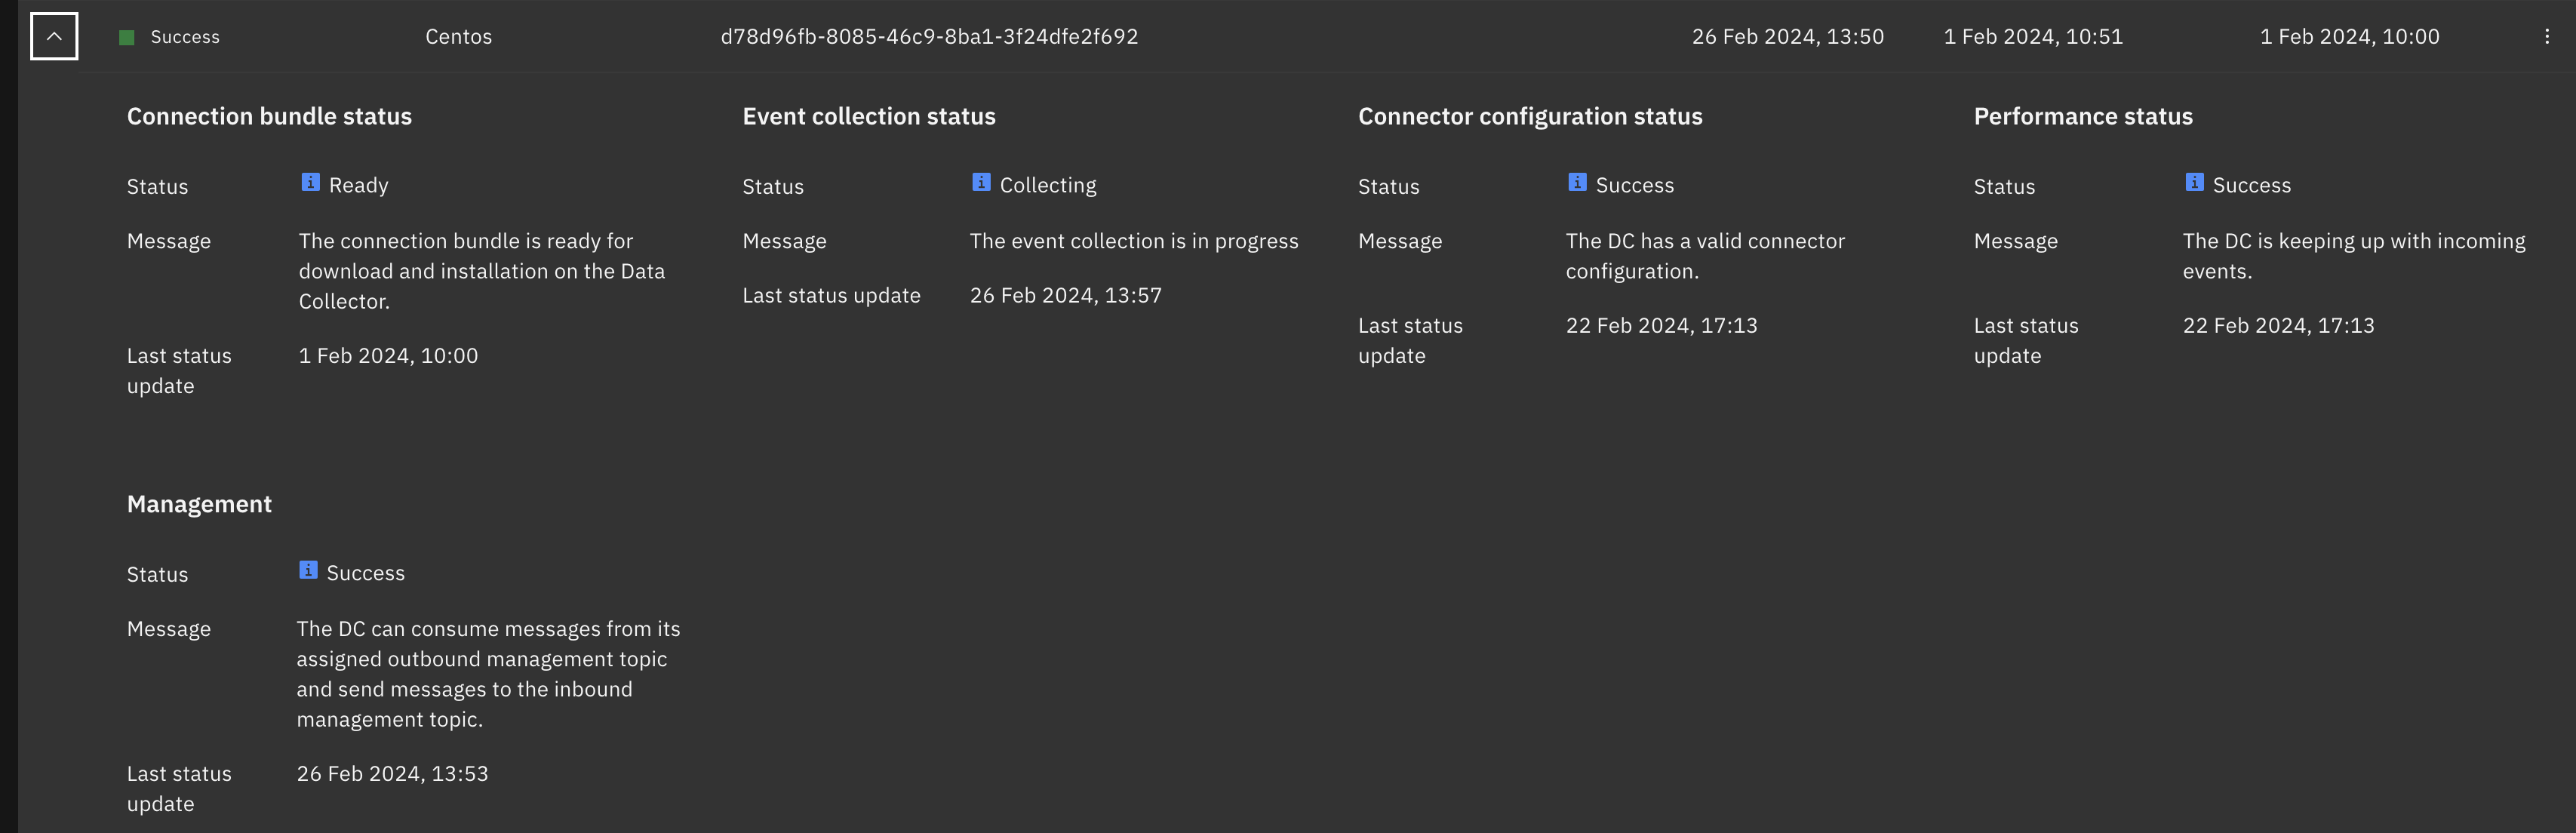The image size is (2576, 833).
Task: Click info icon beside Collecting status
Action: coord(981,182)
